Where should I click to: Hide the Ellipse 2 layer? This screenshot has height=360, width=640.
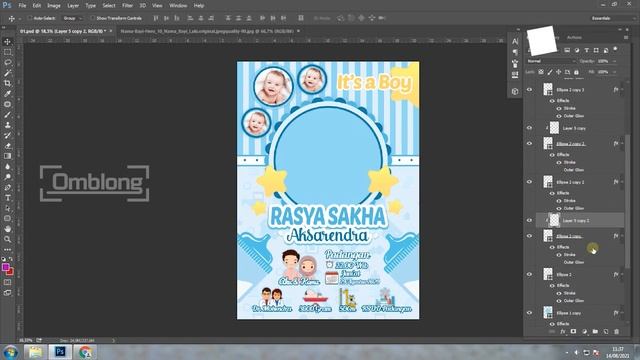[x=529, y=274]
